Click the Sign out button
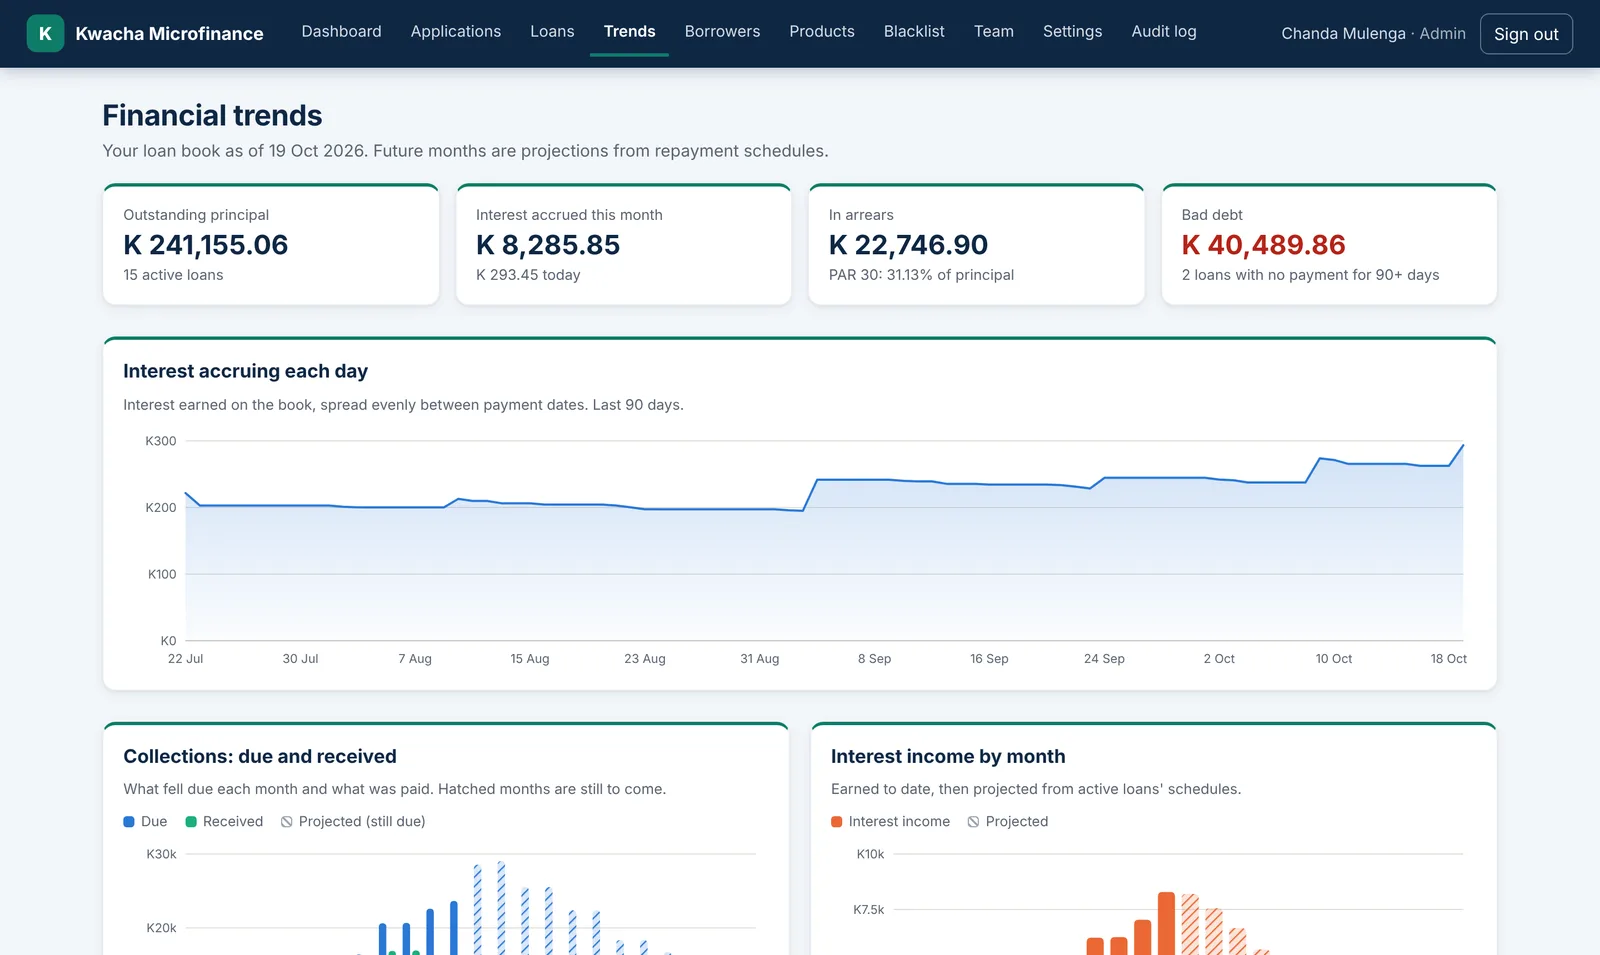This screenshot has height=955, width=1600. (1526, 34)
